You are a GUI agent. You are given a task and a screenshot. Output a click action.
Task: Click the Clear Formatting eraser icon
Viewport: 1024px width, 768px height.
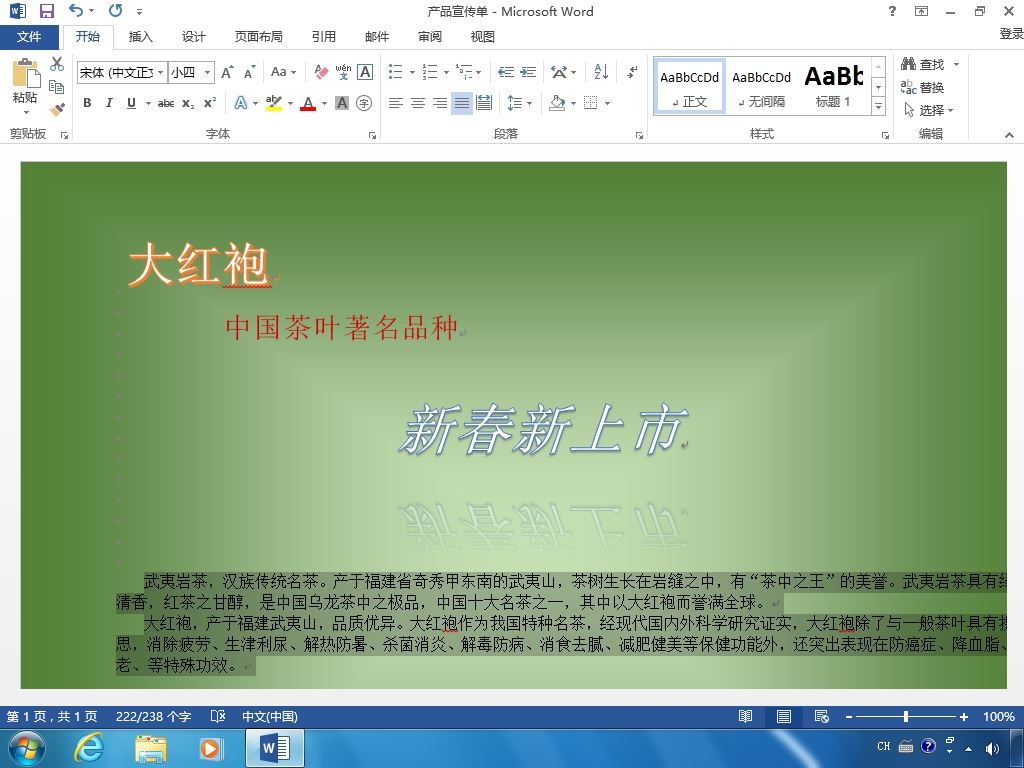[321, 72]
